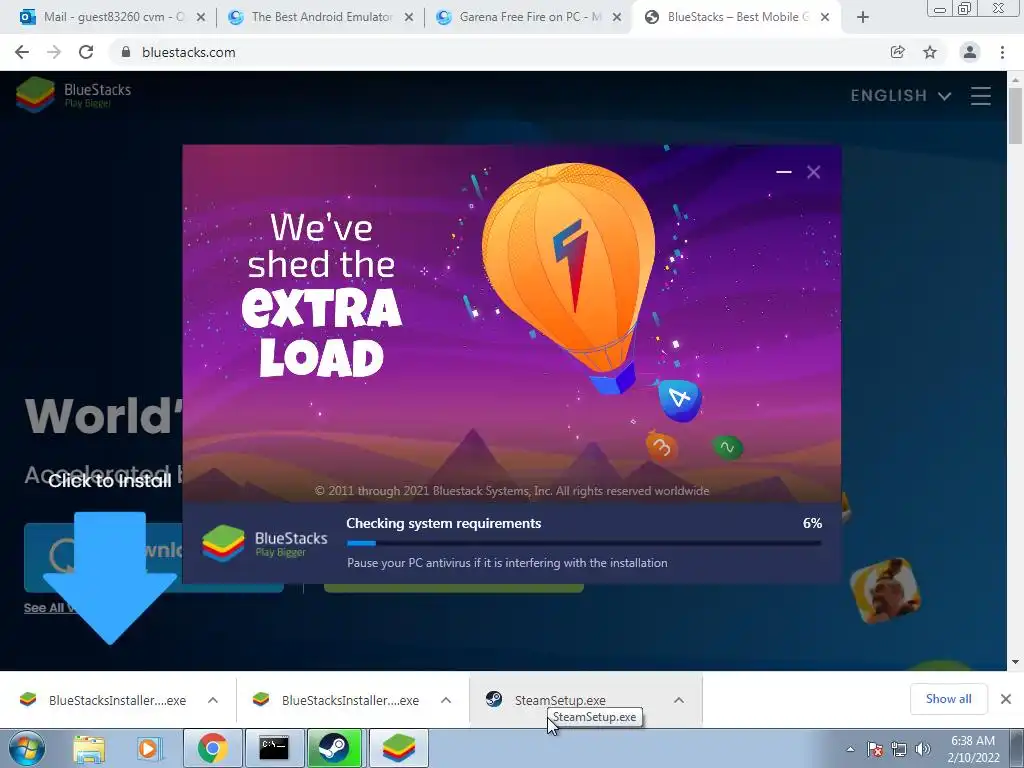The image size is (1024, 768).
Task: Open The Best Android Emulator tab
Action: click(320, 17)
